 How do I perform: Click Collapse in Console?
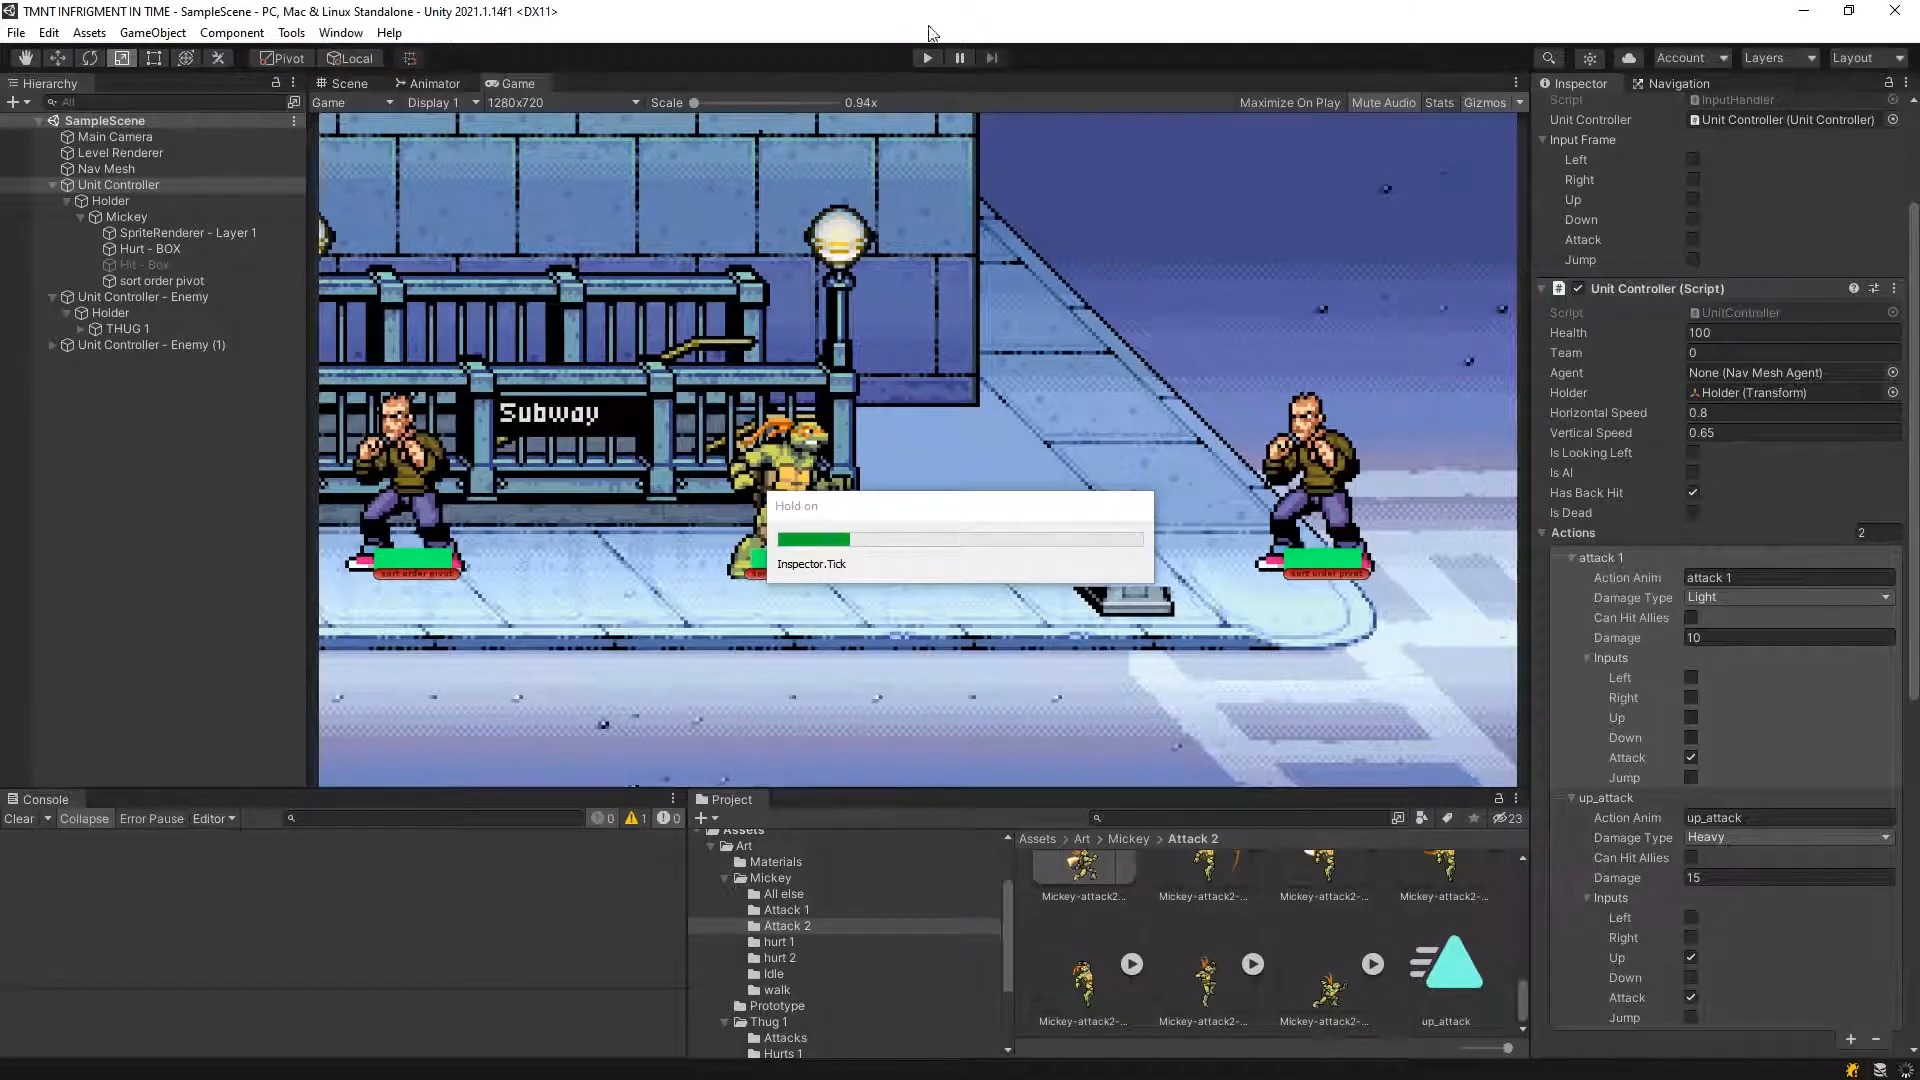(x=84, y=819)
